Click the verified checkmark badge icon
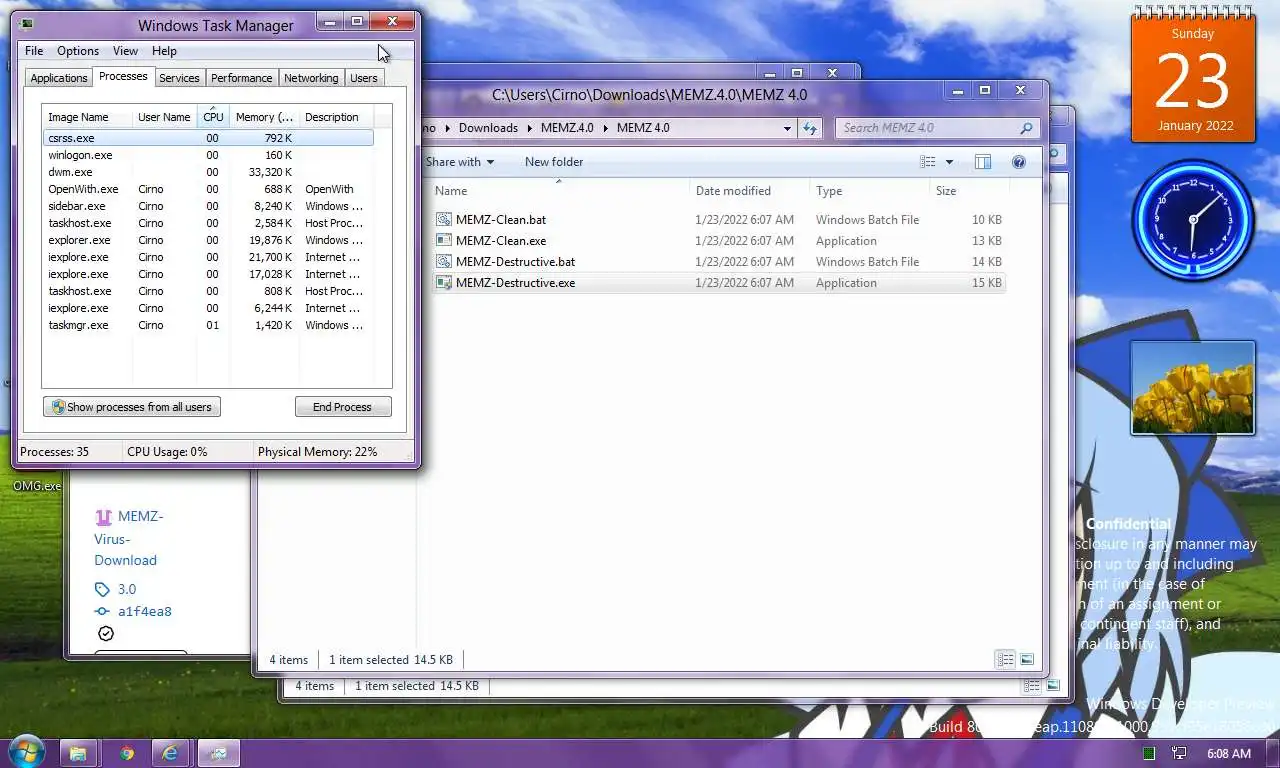1280x768 pixels. pyautogui.click(x=106, y=633)
